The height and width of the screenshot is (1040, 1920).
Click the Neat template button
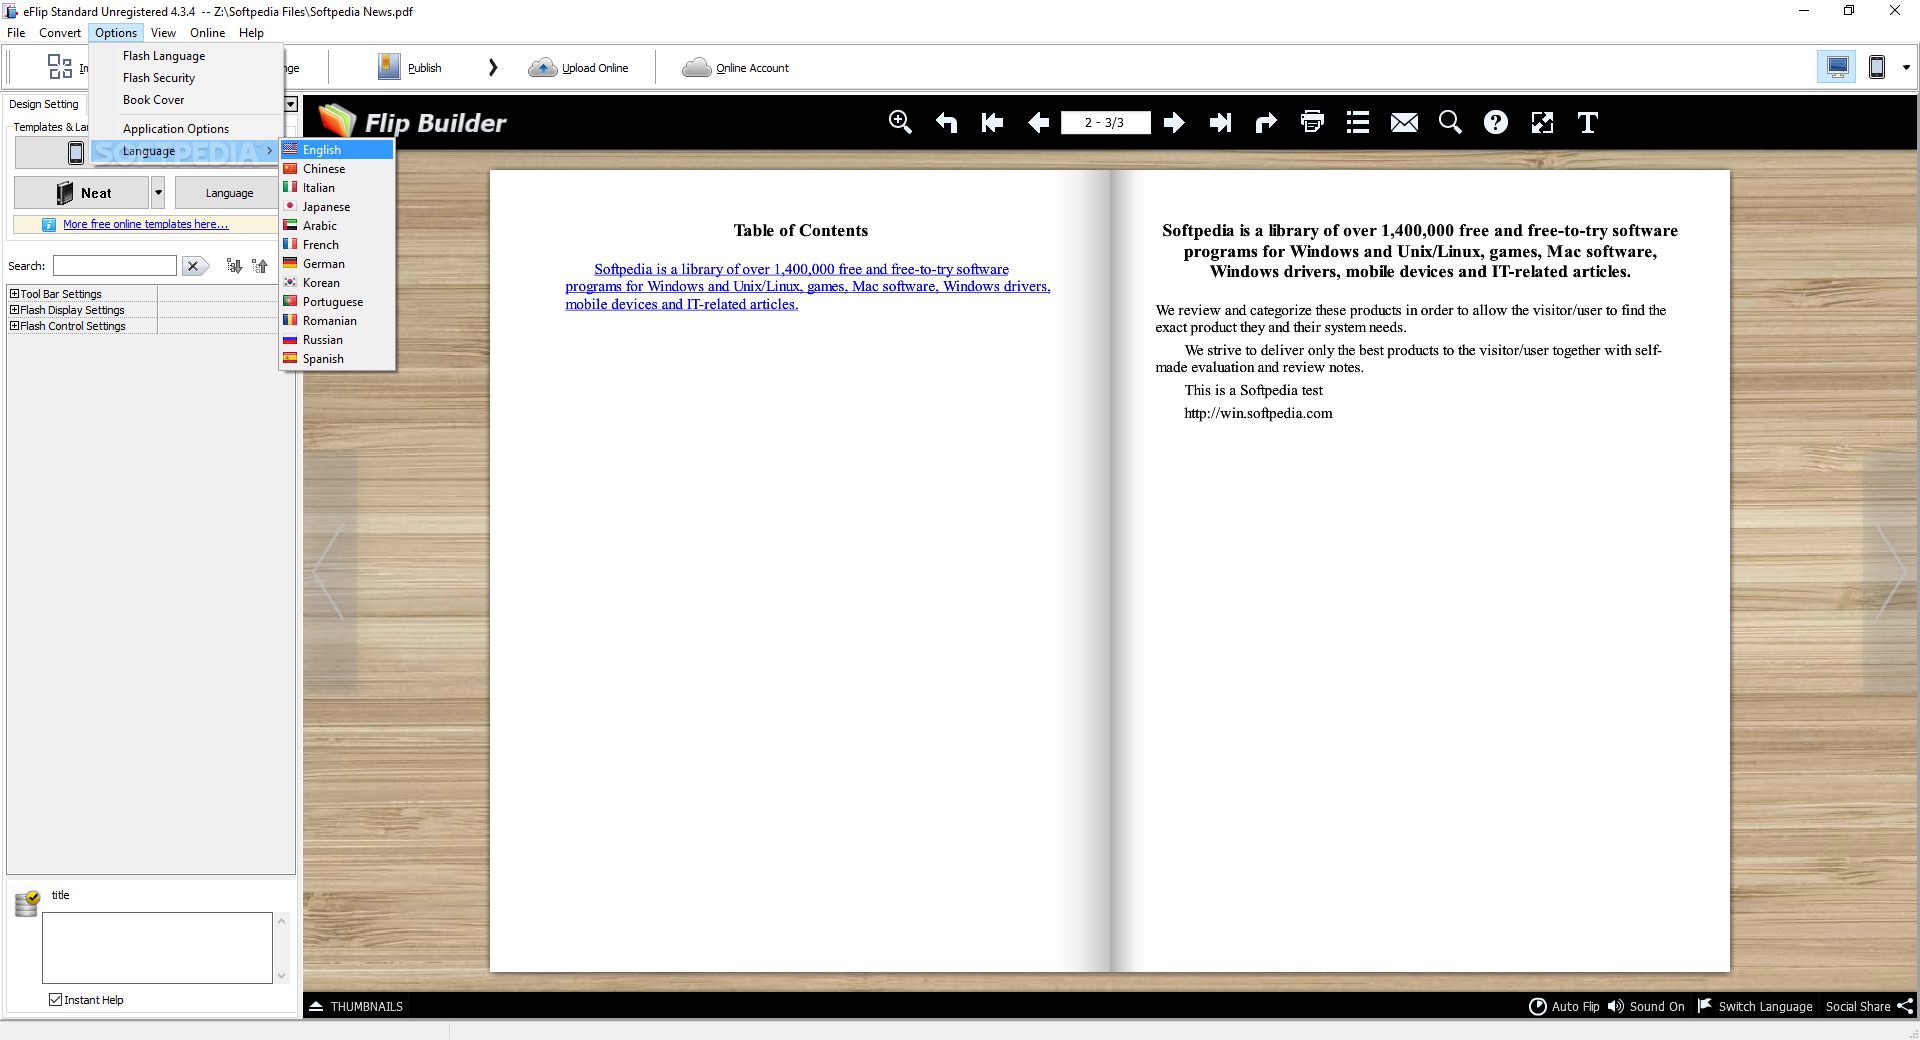82,193
